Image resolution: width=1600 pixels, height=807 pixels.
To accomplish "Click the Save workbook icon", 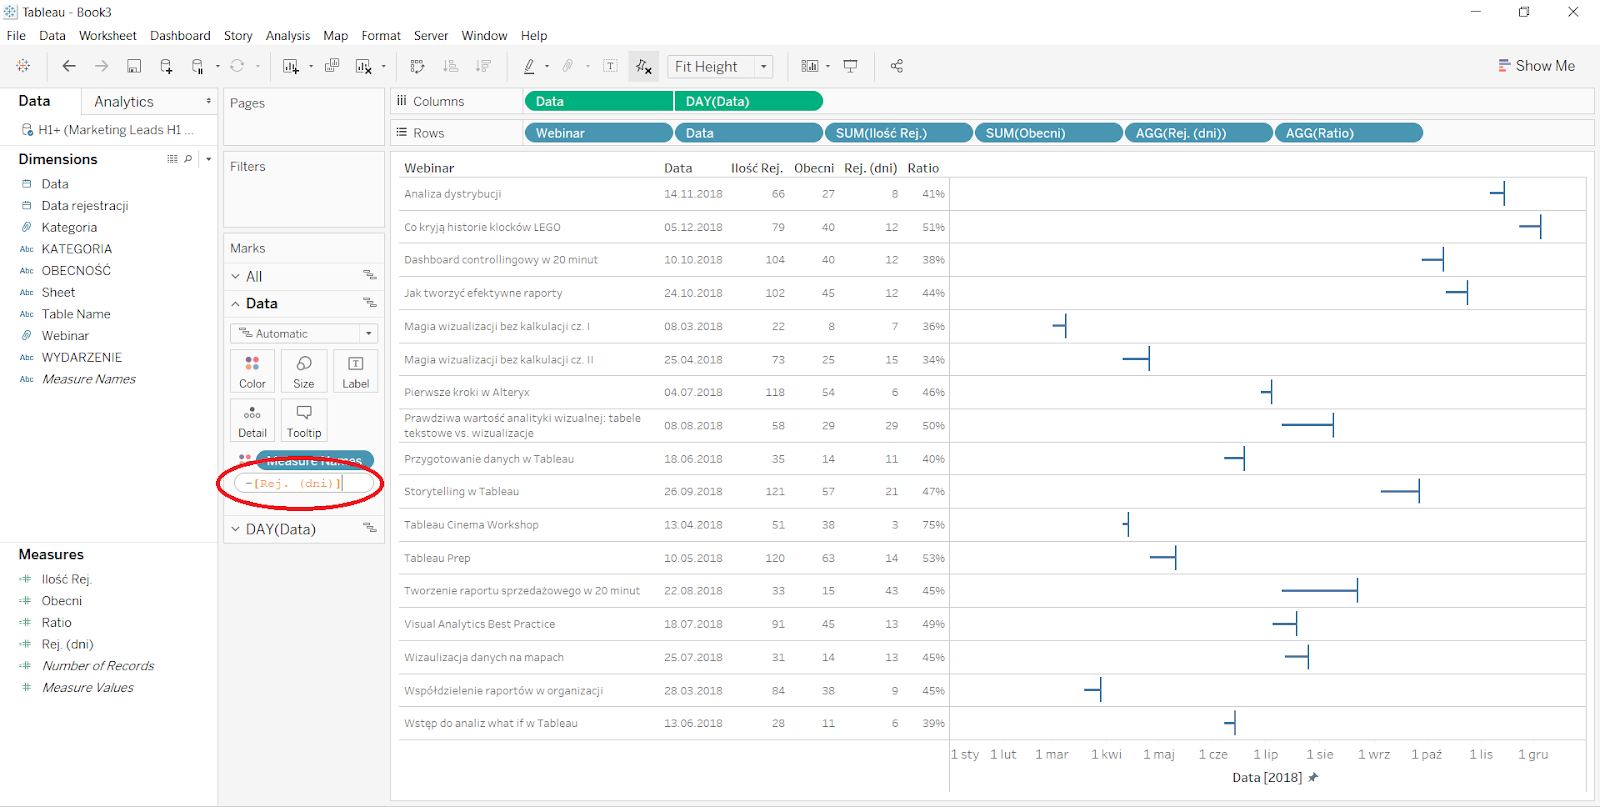I will pyautogui.click(x=134, y=66).
